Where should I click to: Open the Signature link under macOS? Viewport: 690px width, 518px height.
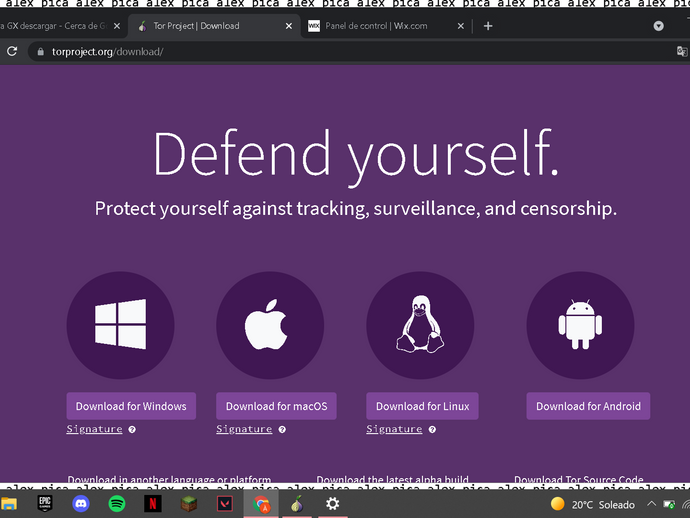pos(244,429)
